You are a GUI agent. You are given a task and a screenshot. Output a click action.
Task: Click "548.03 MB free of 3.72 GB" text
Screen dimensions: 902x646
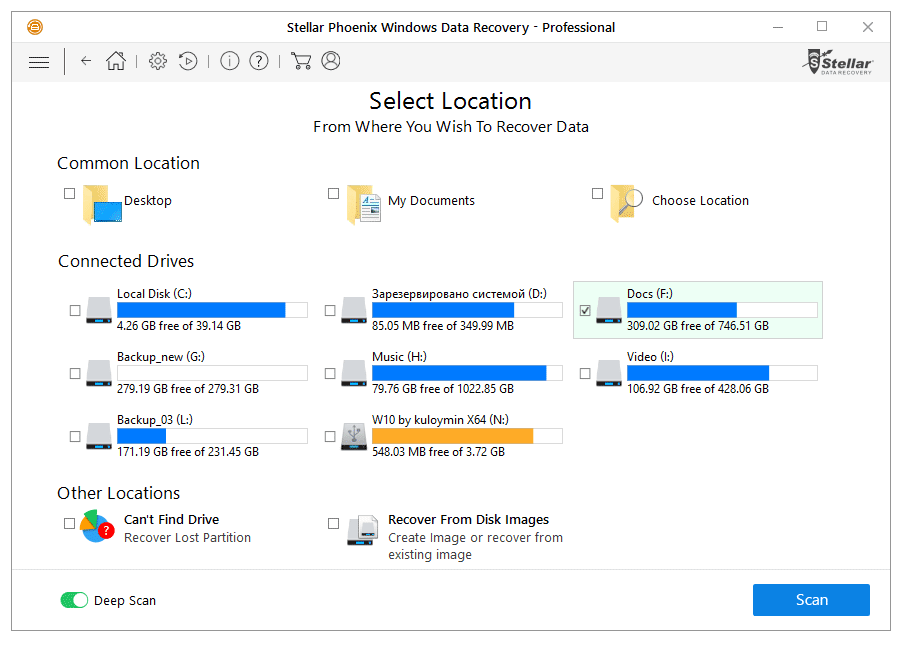point(438,452)
